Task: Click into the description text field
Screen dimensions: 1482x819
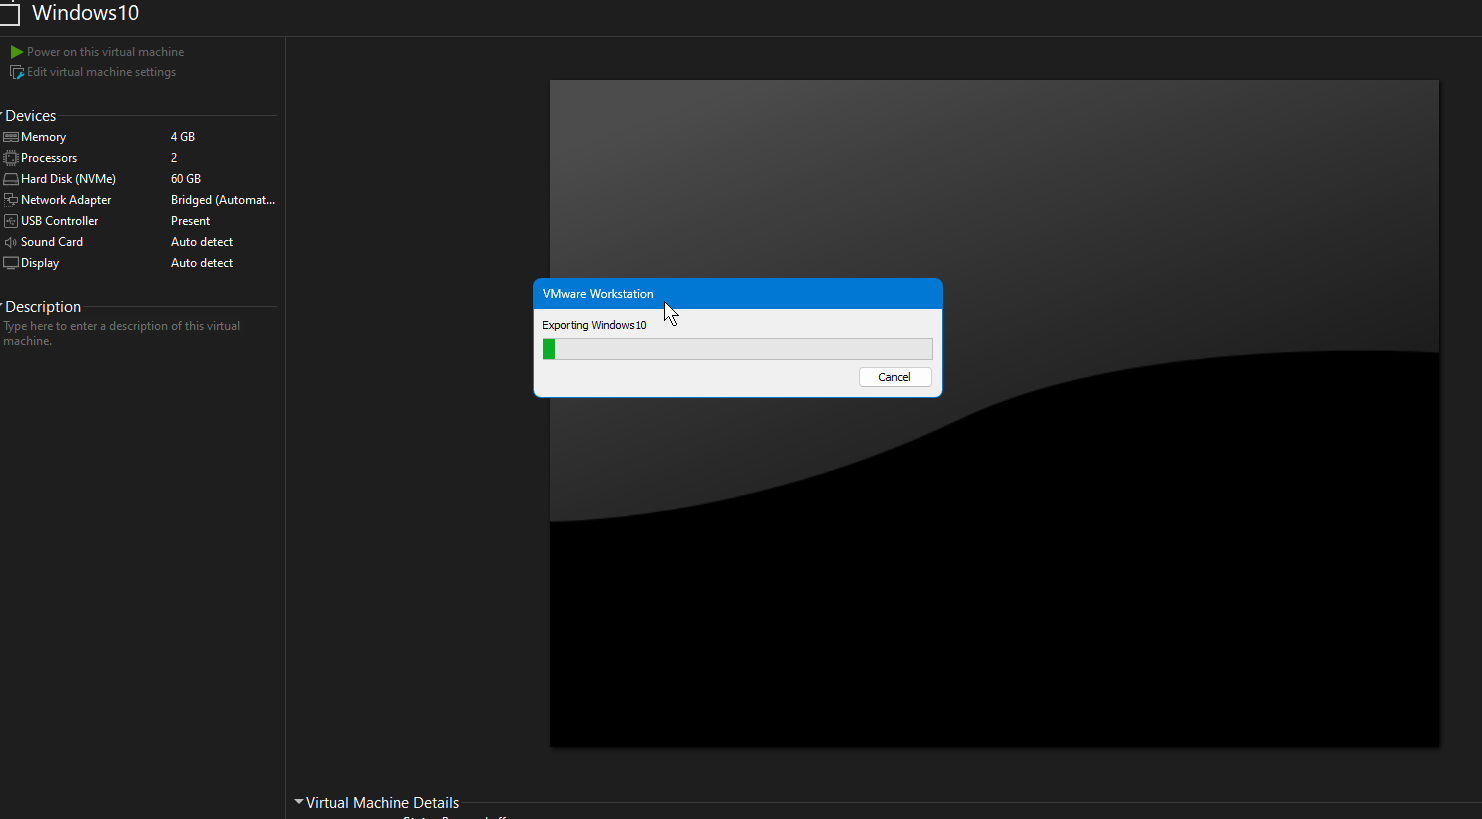Action: coord(139,334)
